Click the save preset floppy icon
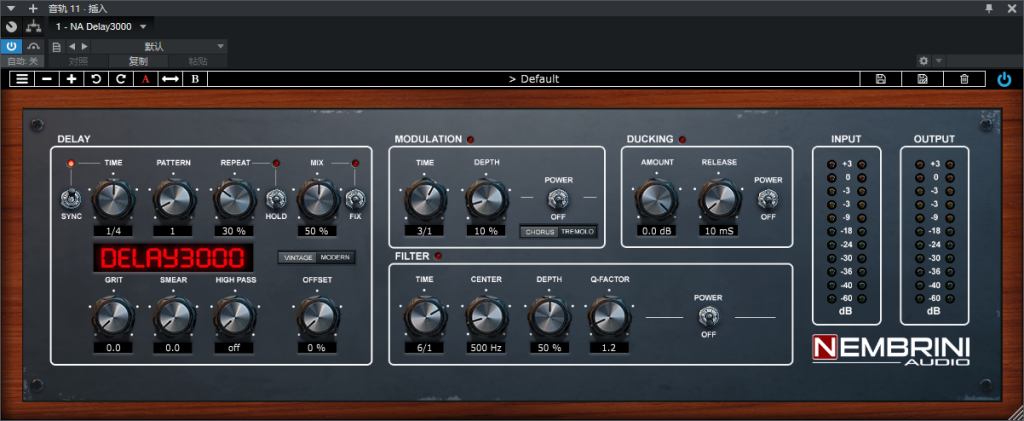This screenshot has height=421, width=1024. pos(880,79)
